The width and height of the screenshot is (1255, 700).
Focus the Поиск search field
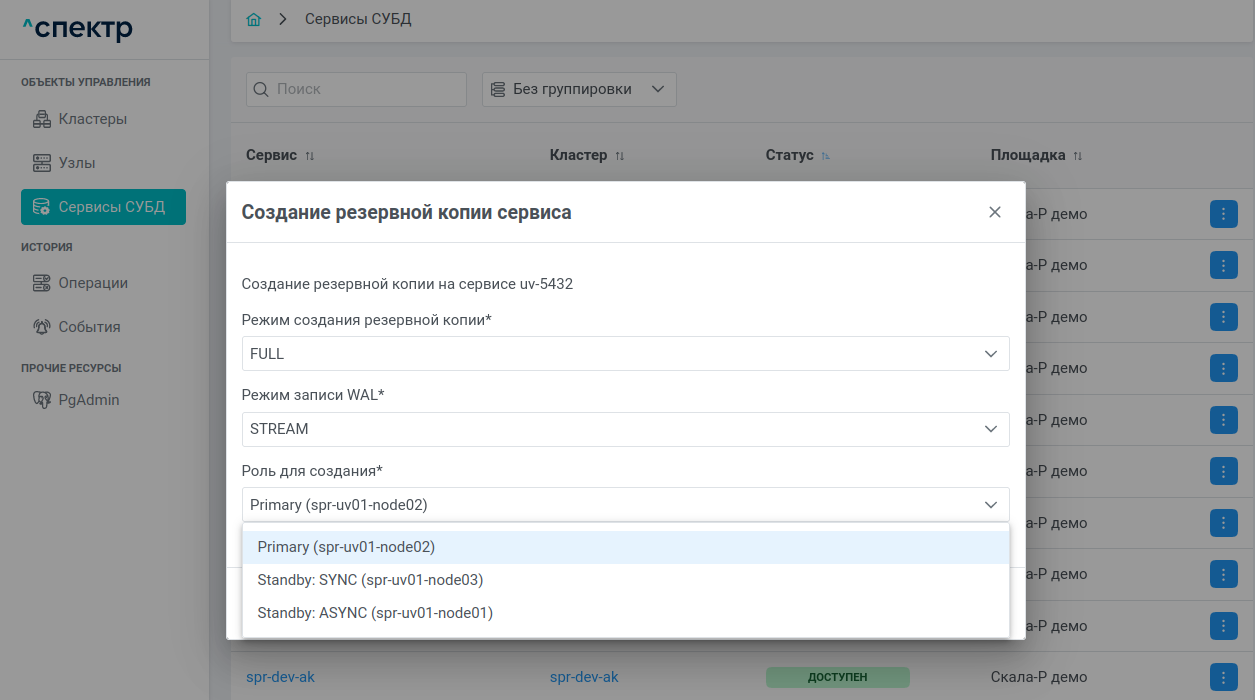click(x=366, y=89)
